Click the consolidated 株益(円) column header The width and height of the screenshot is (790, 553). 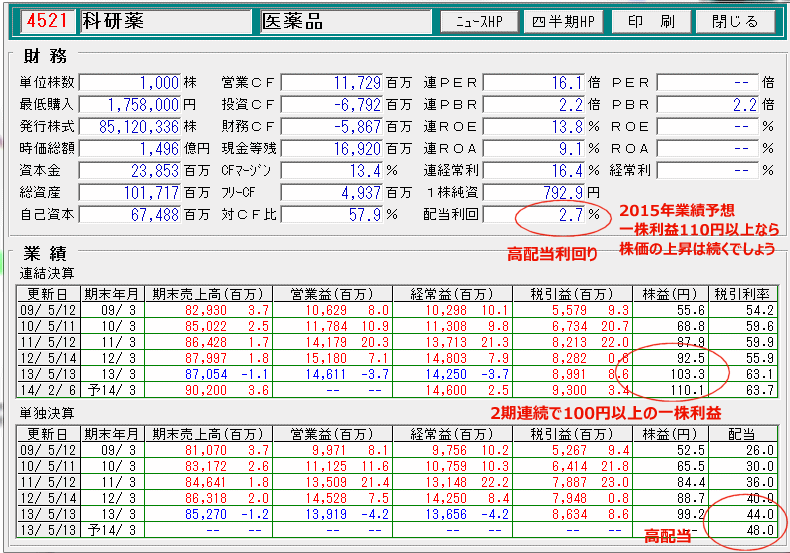tap(670, 294)
